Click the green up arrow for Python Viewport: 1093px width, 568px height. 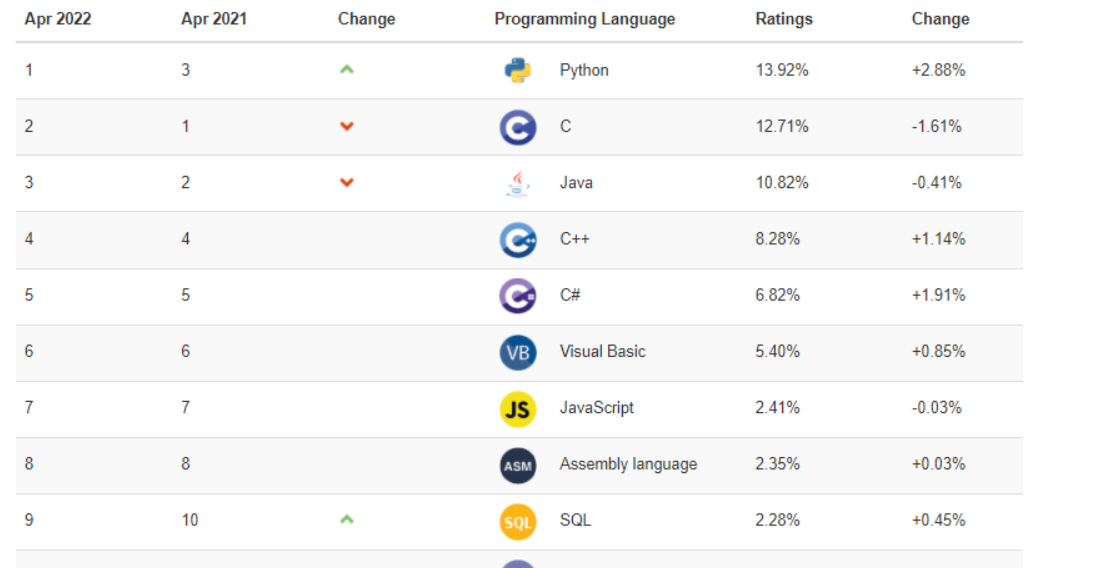tap(347, 70)
